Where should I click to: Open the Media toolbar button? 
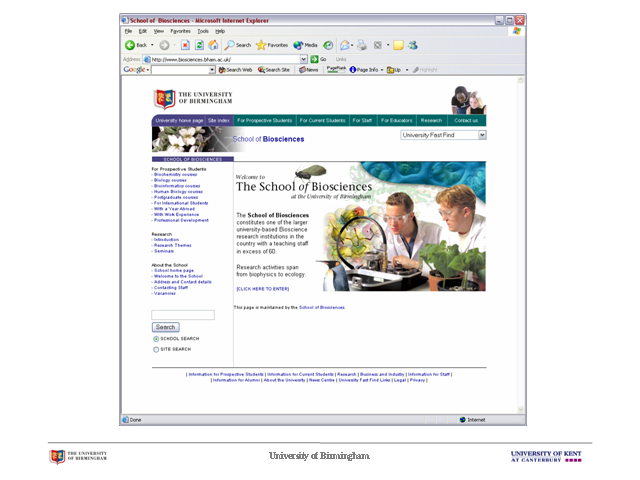pyautogui.click(x=305, y=45)
